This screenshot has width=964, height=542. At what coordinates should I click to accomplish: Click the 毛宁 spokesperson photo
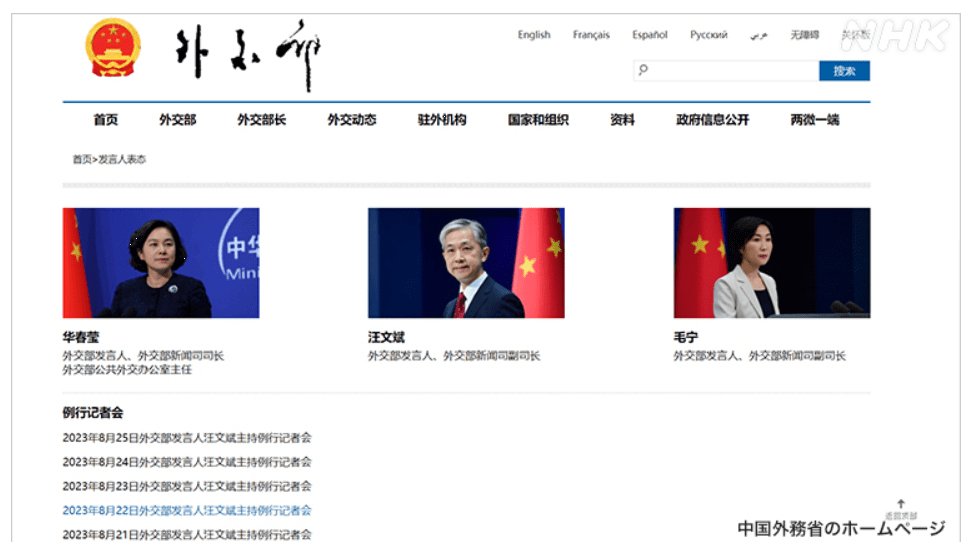[771, 263]
